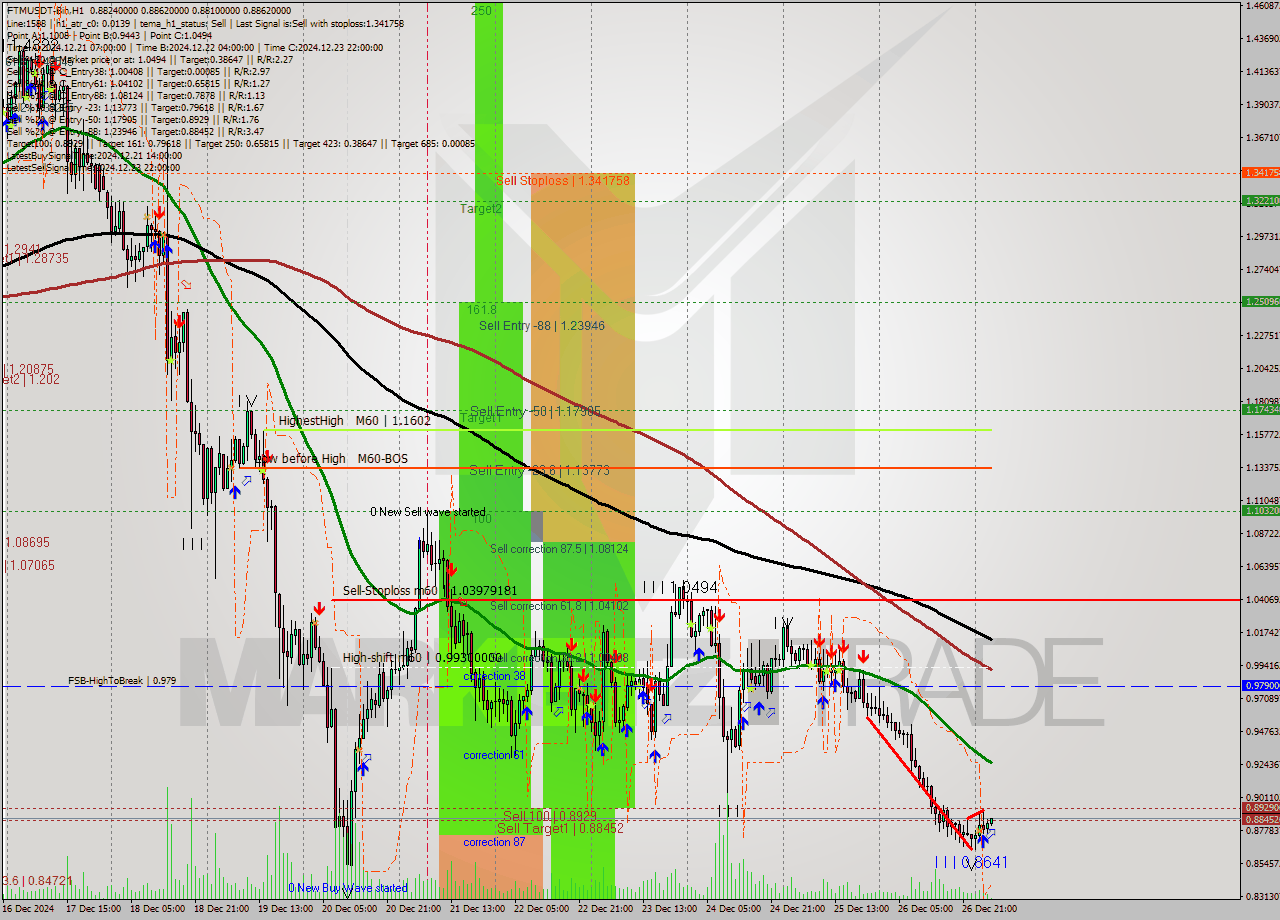
Task: Click the '16 Dec 2024' date on time axis
Action: 28,909
